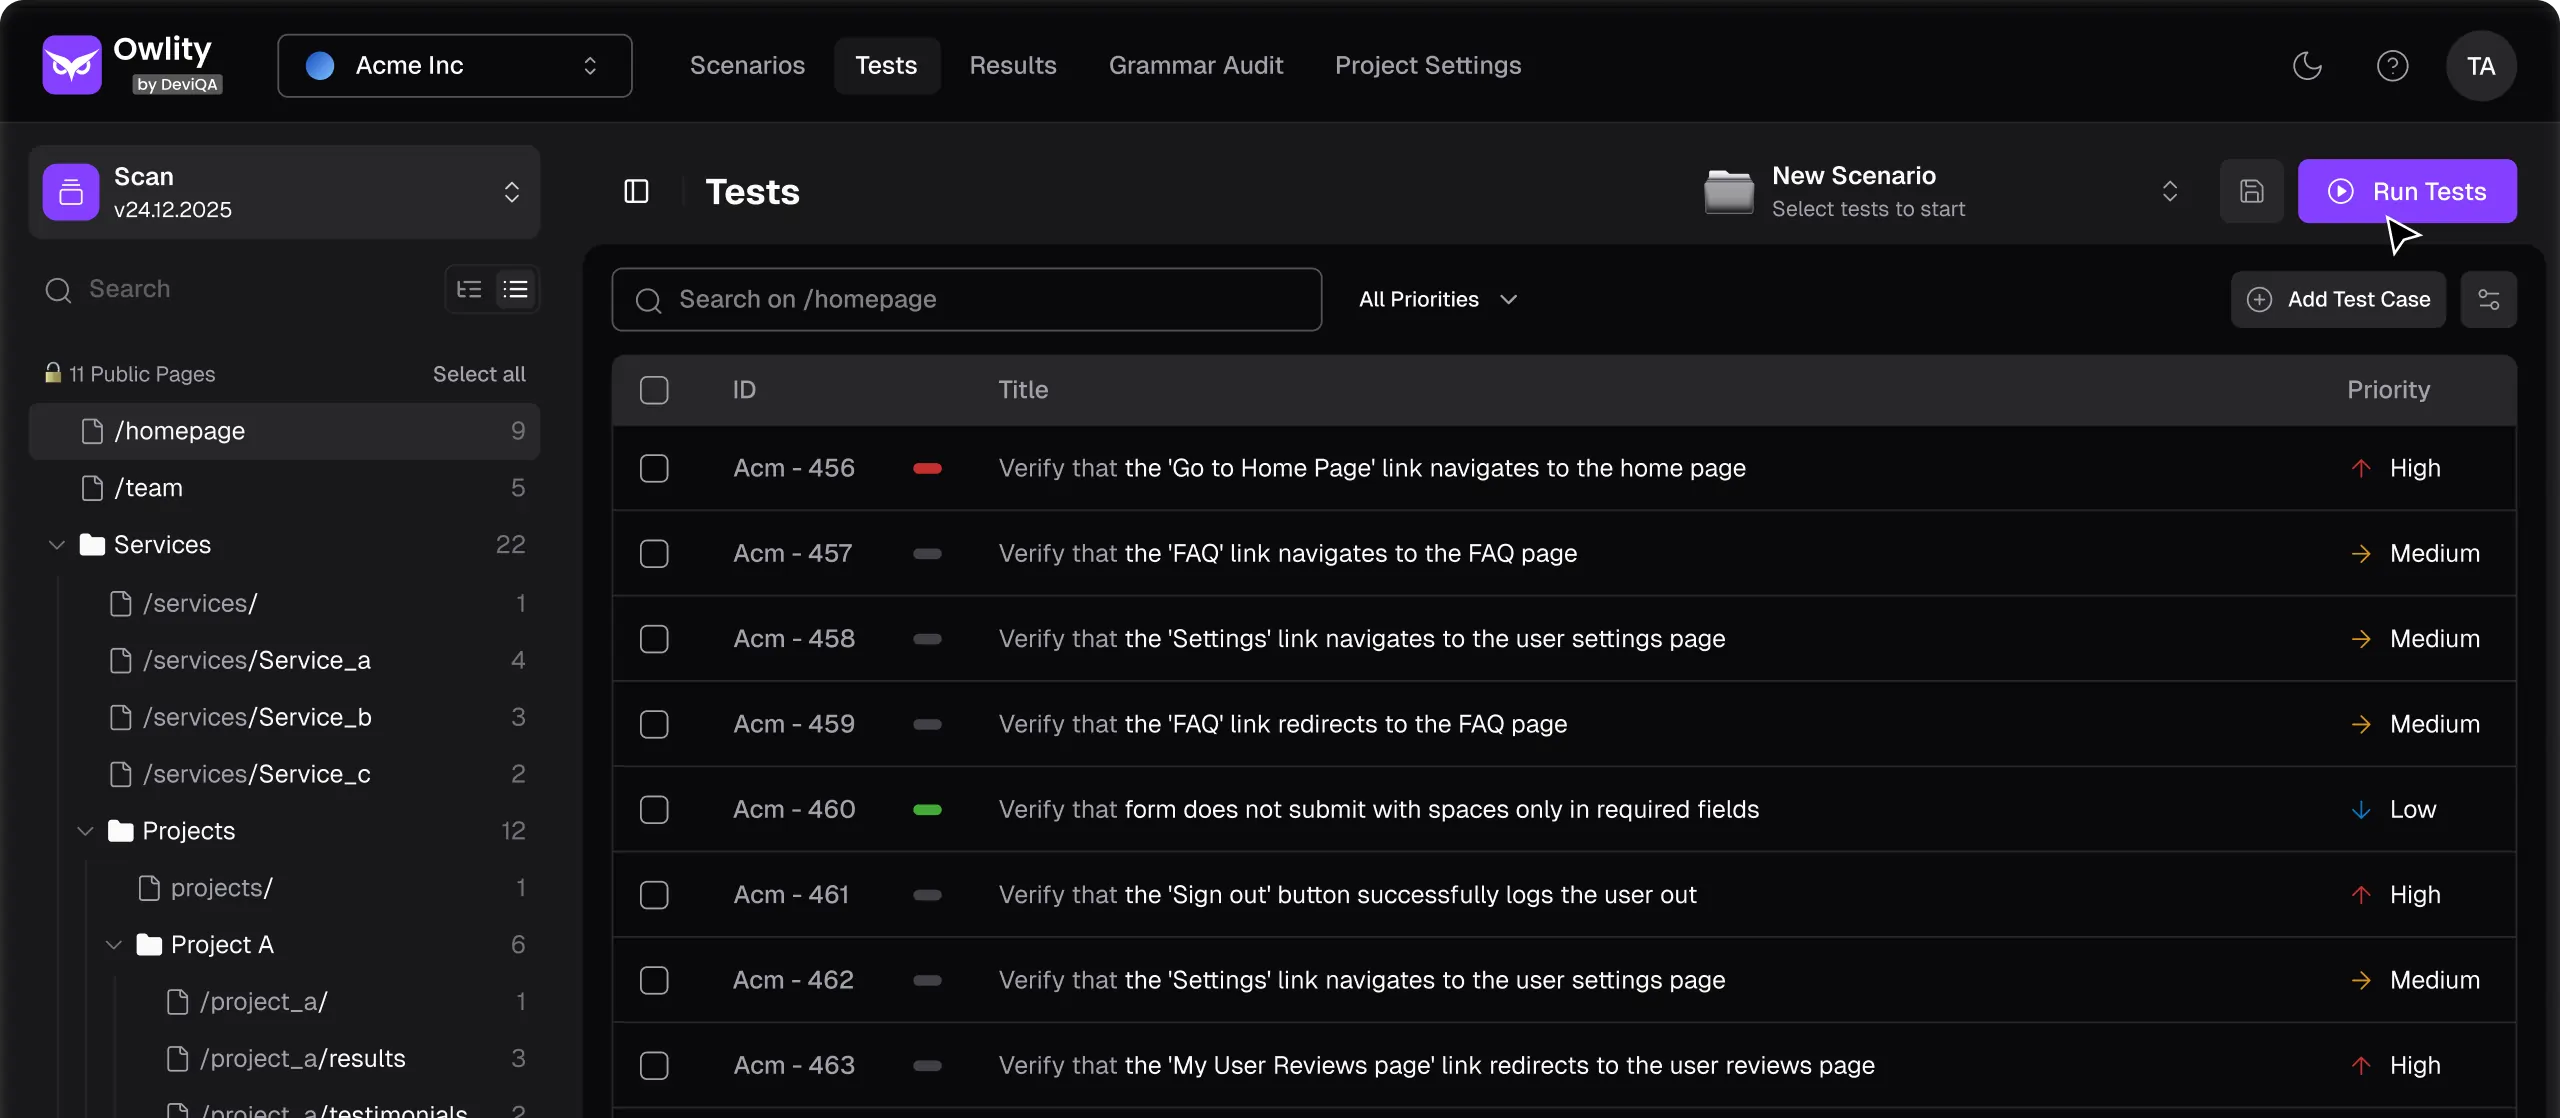Check the box for Acm - 457
2560x1118 pixels.
[x=654, y=553]
